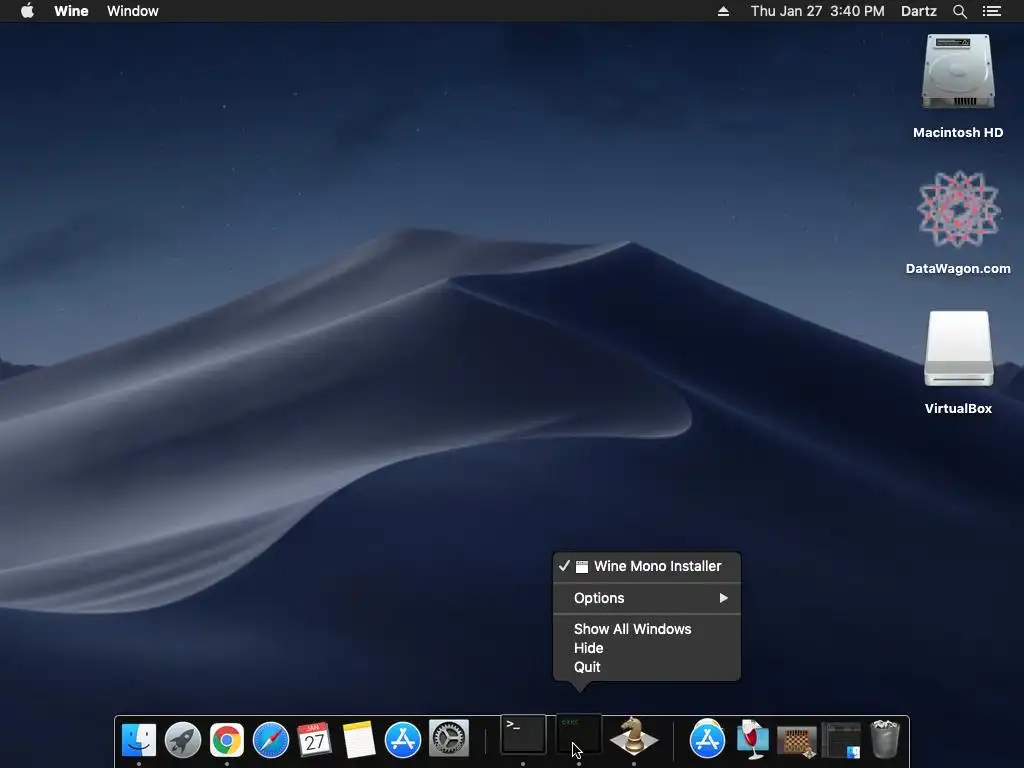Viewport: 1024px width, 768px height.
Task: Click the eject icon in menu bar
Action: tap(723, 11)
